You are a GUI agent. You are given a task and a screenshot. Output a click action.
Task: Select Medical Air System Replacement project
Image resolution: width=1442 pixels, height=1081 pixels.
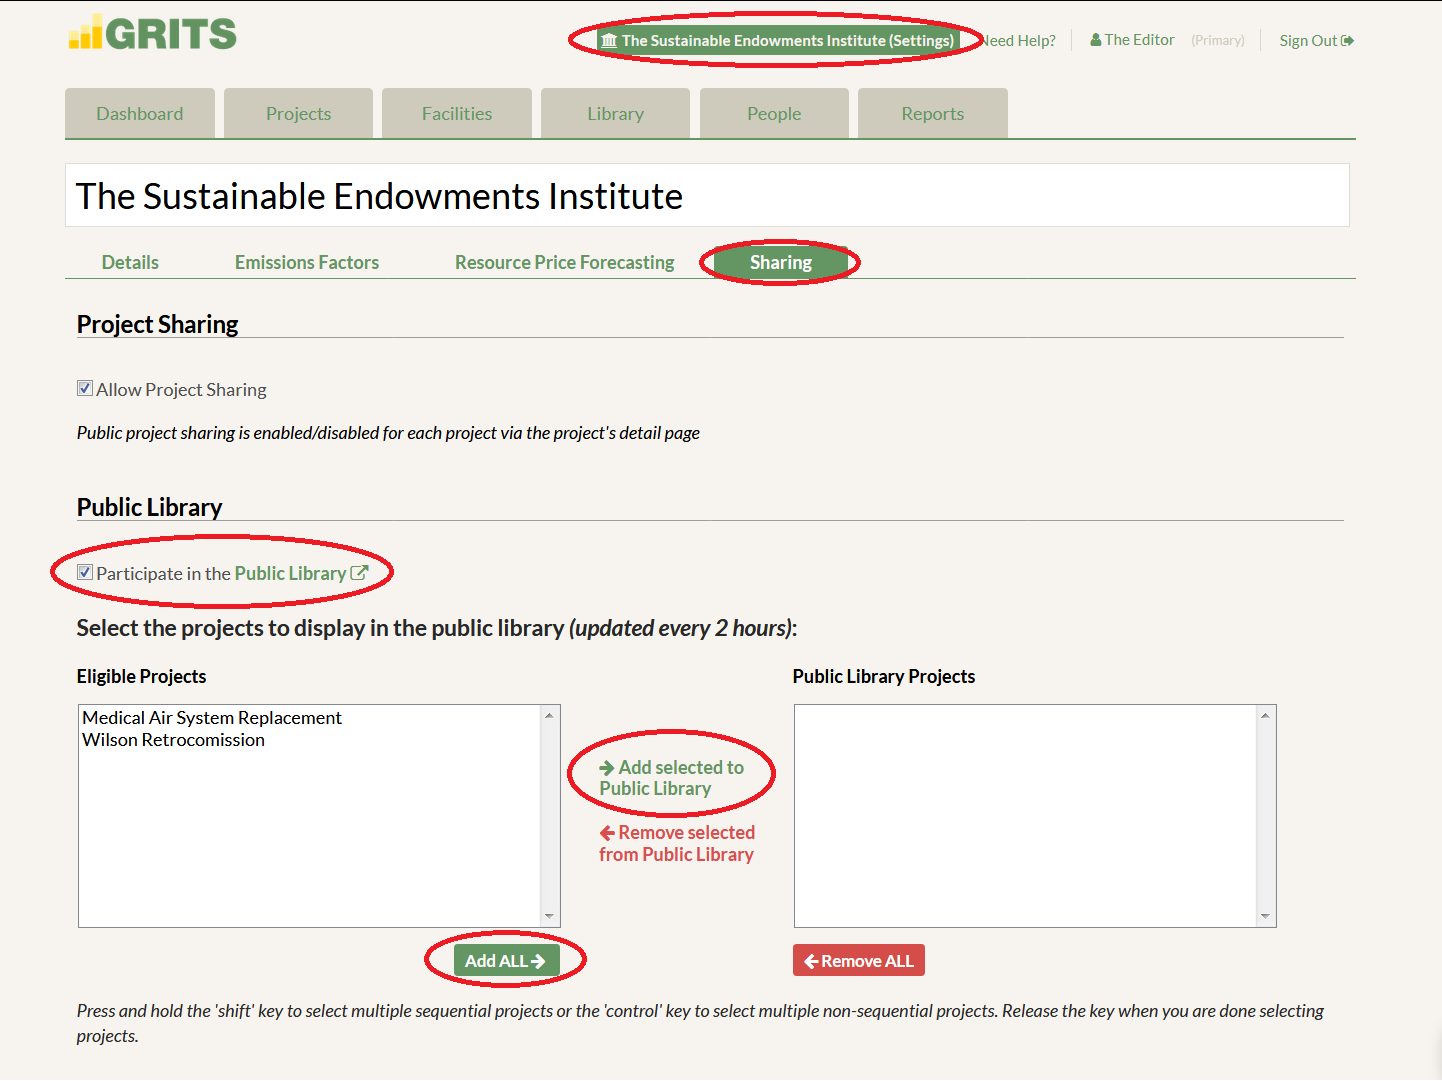[212, 717]
